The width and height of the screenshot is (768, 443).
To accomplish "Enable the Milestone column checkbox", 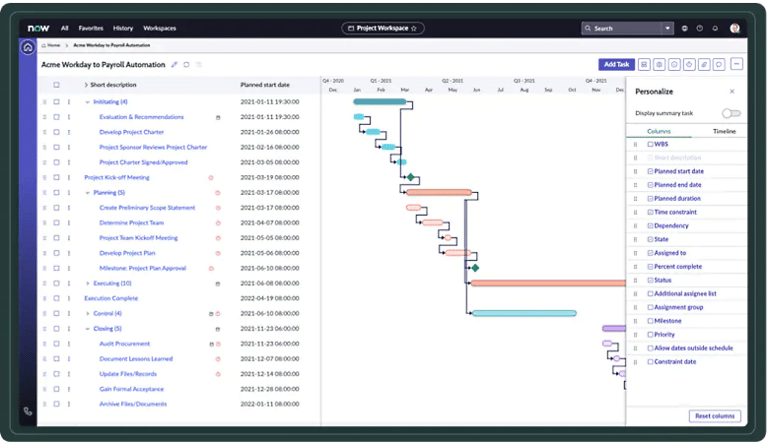I will tap(650, 321).
